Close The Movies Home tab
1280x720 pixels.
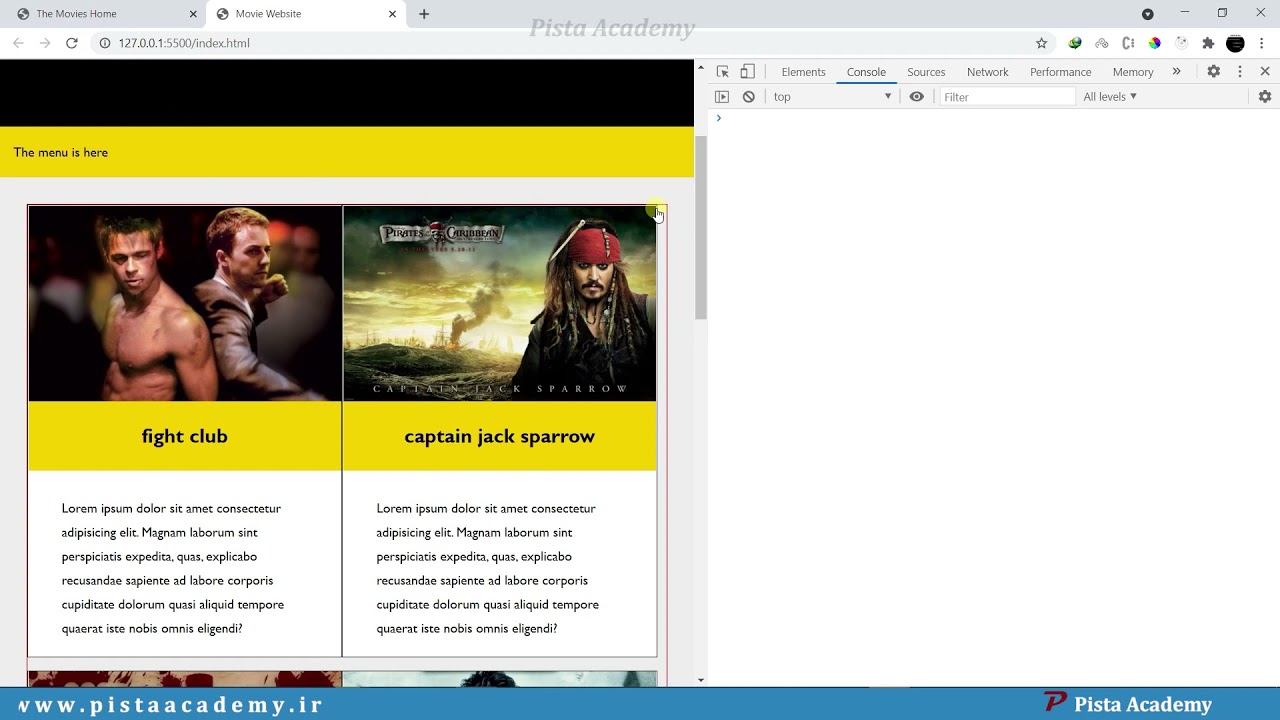[x=193, y=14]
